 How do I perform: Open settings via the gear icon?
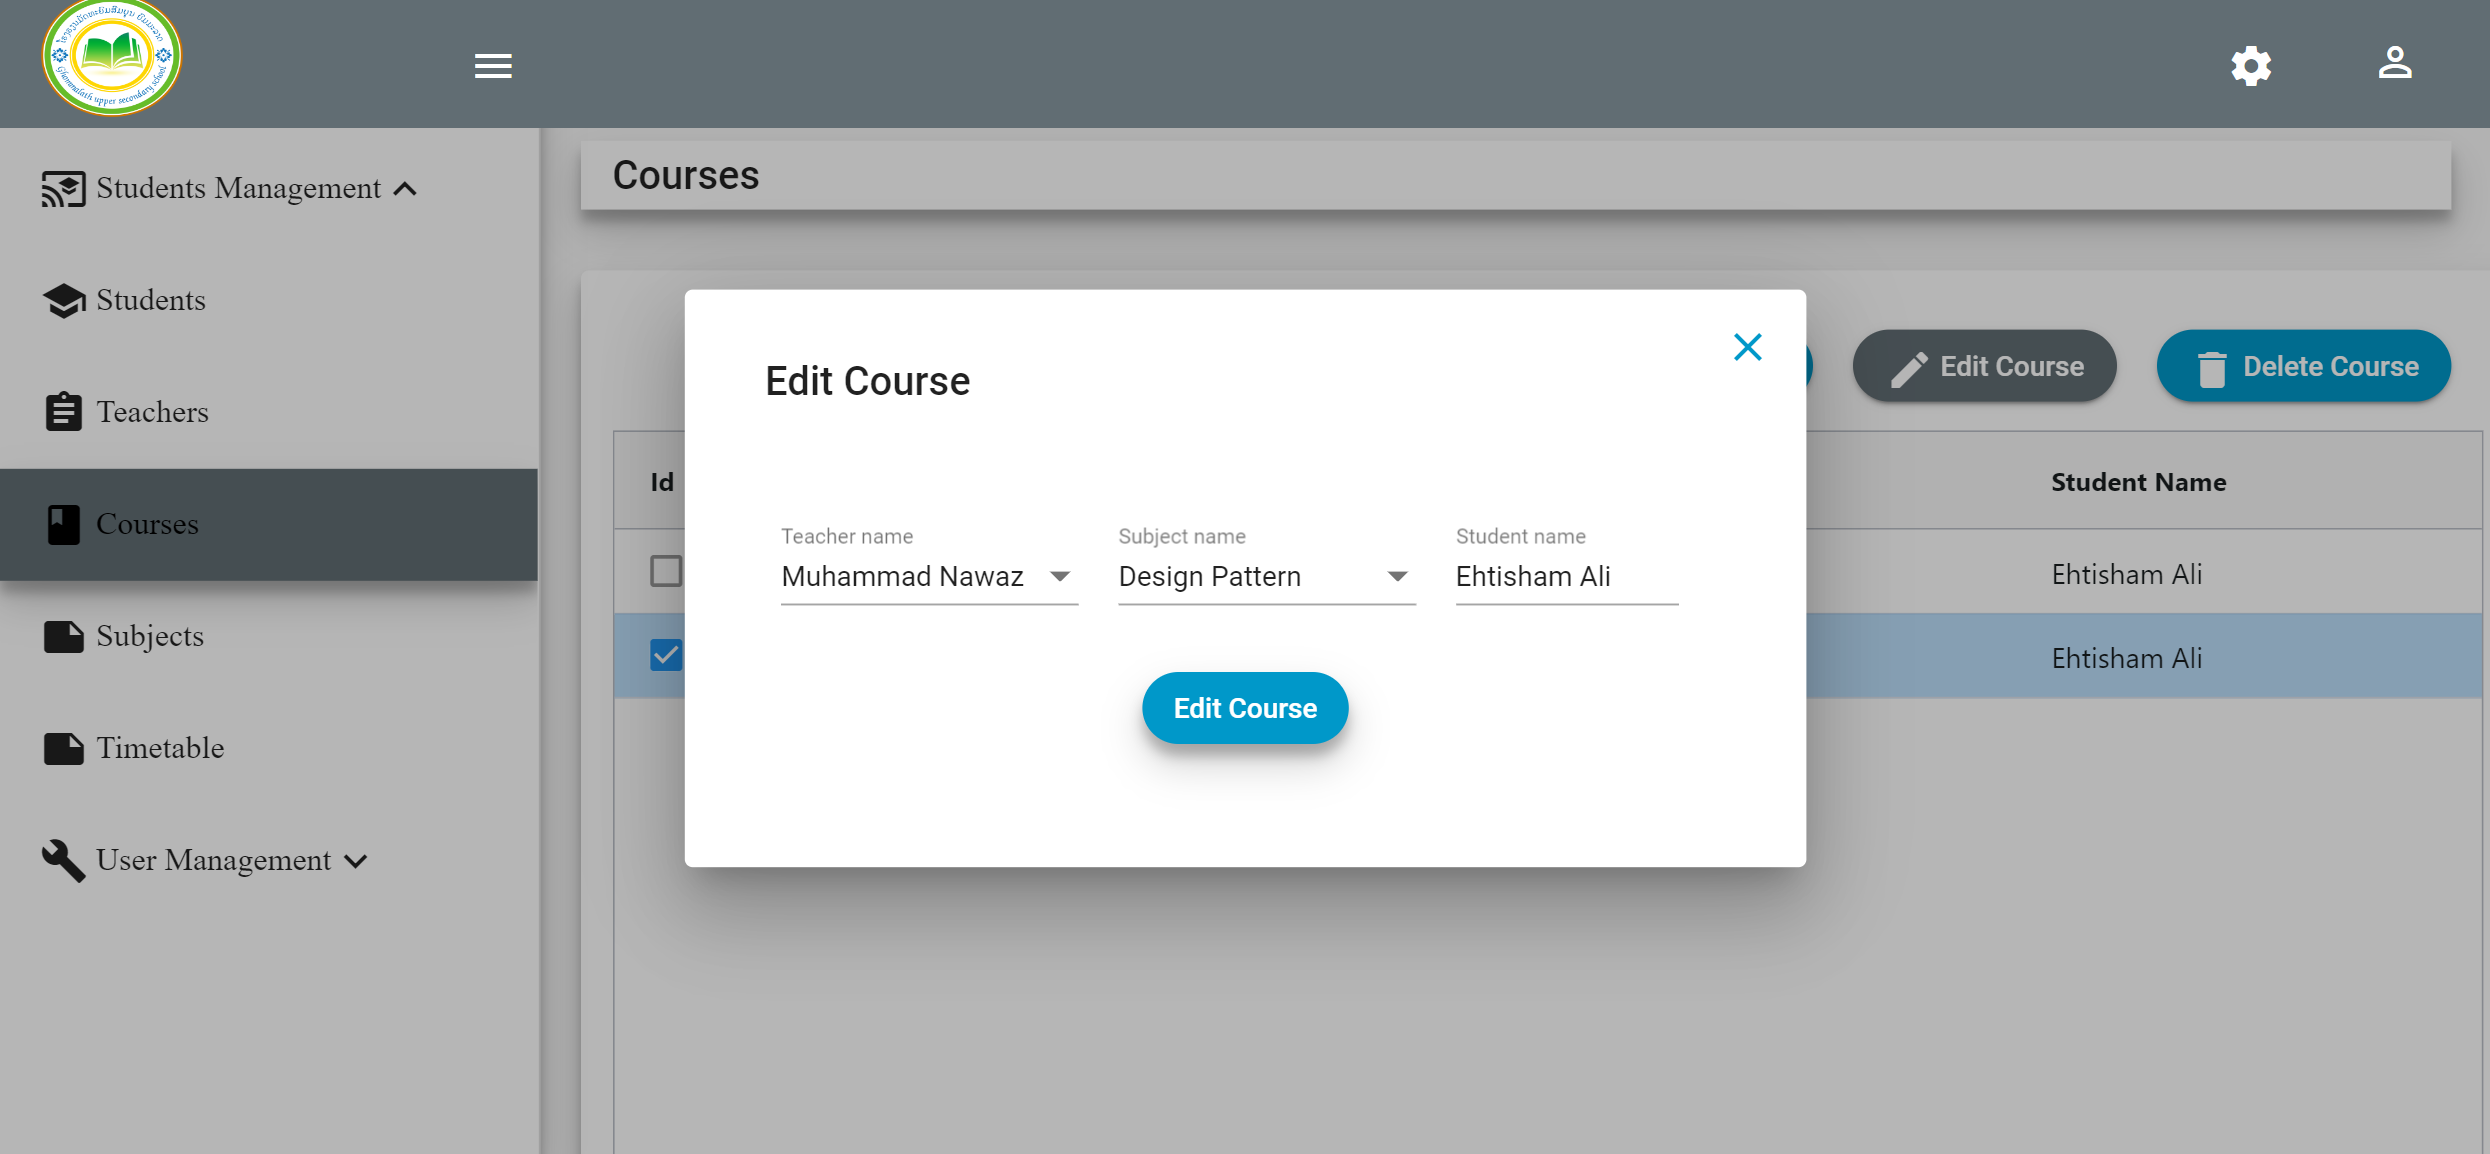tap(2251, 66)
